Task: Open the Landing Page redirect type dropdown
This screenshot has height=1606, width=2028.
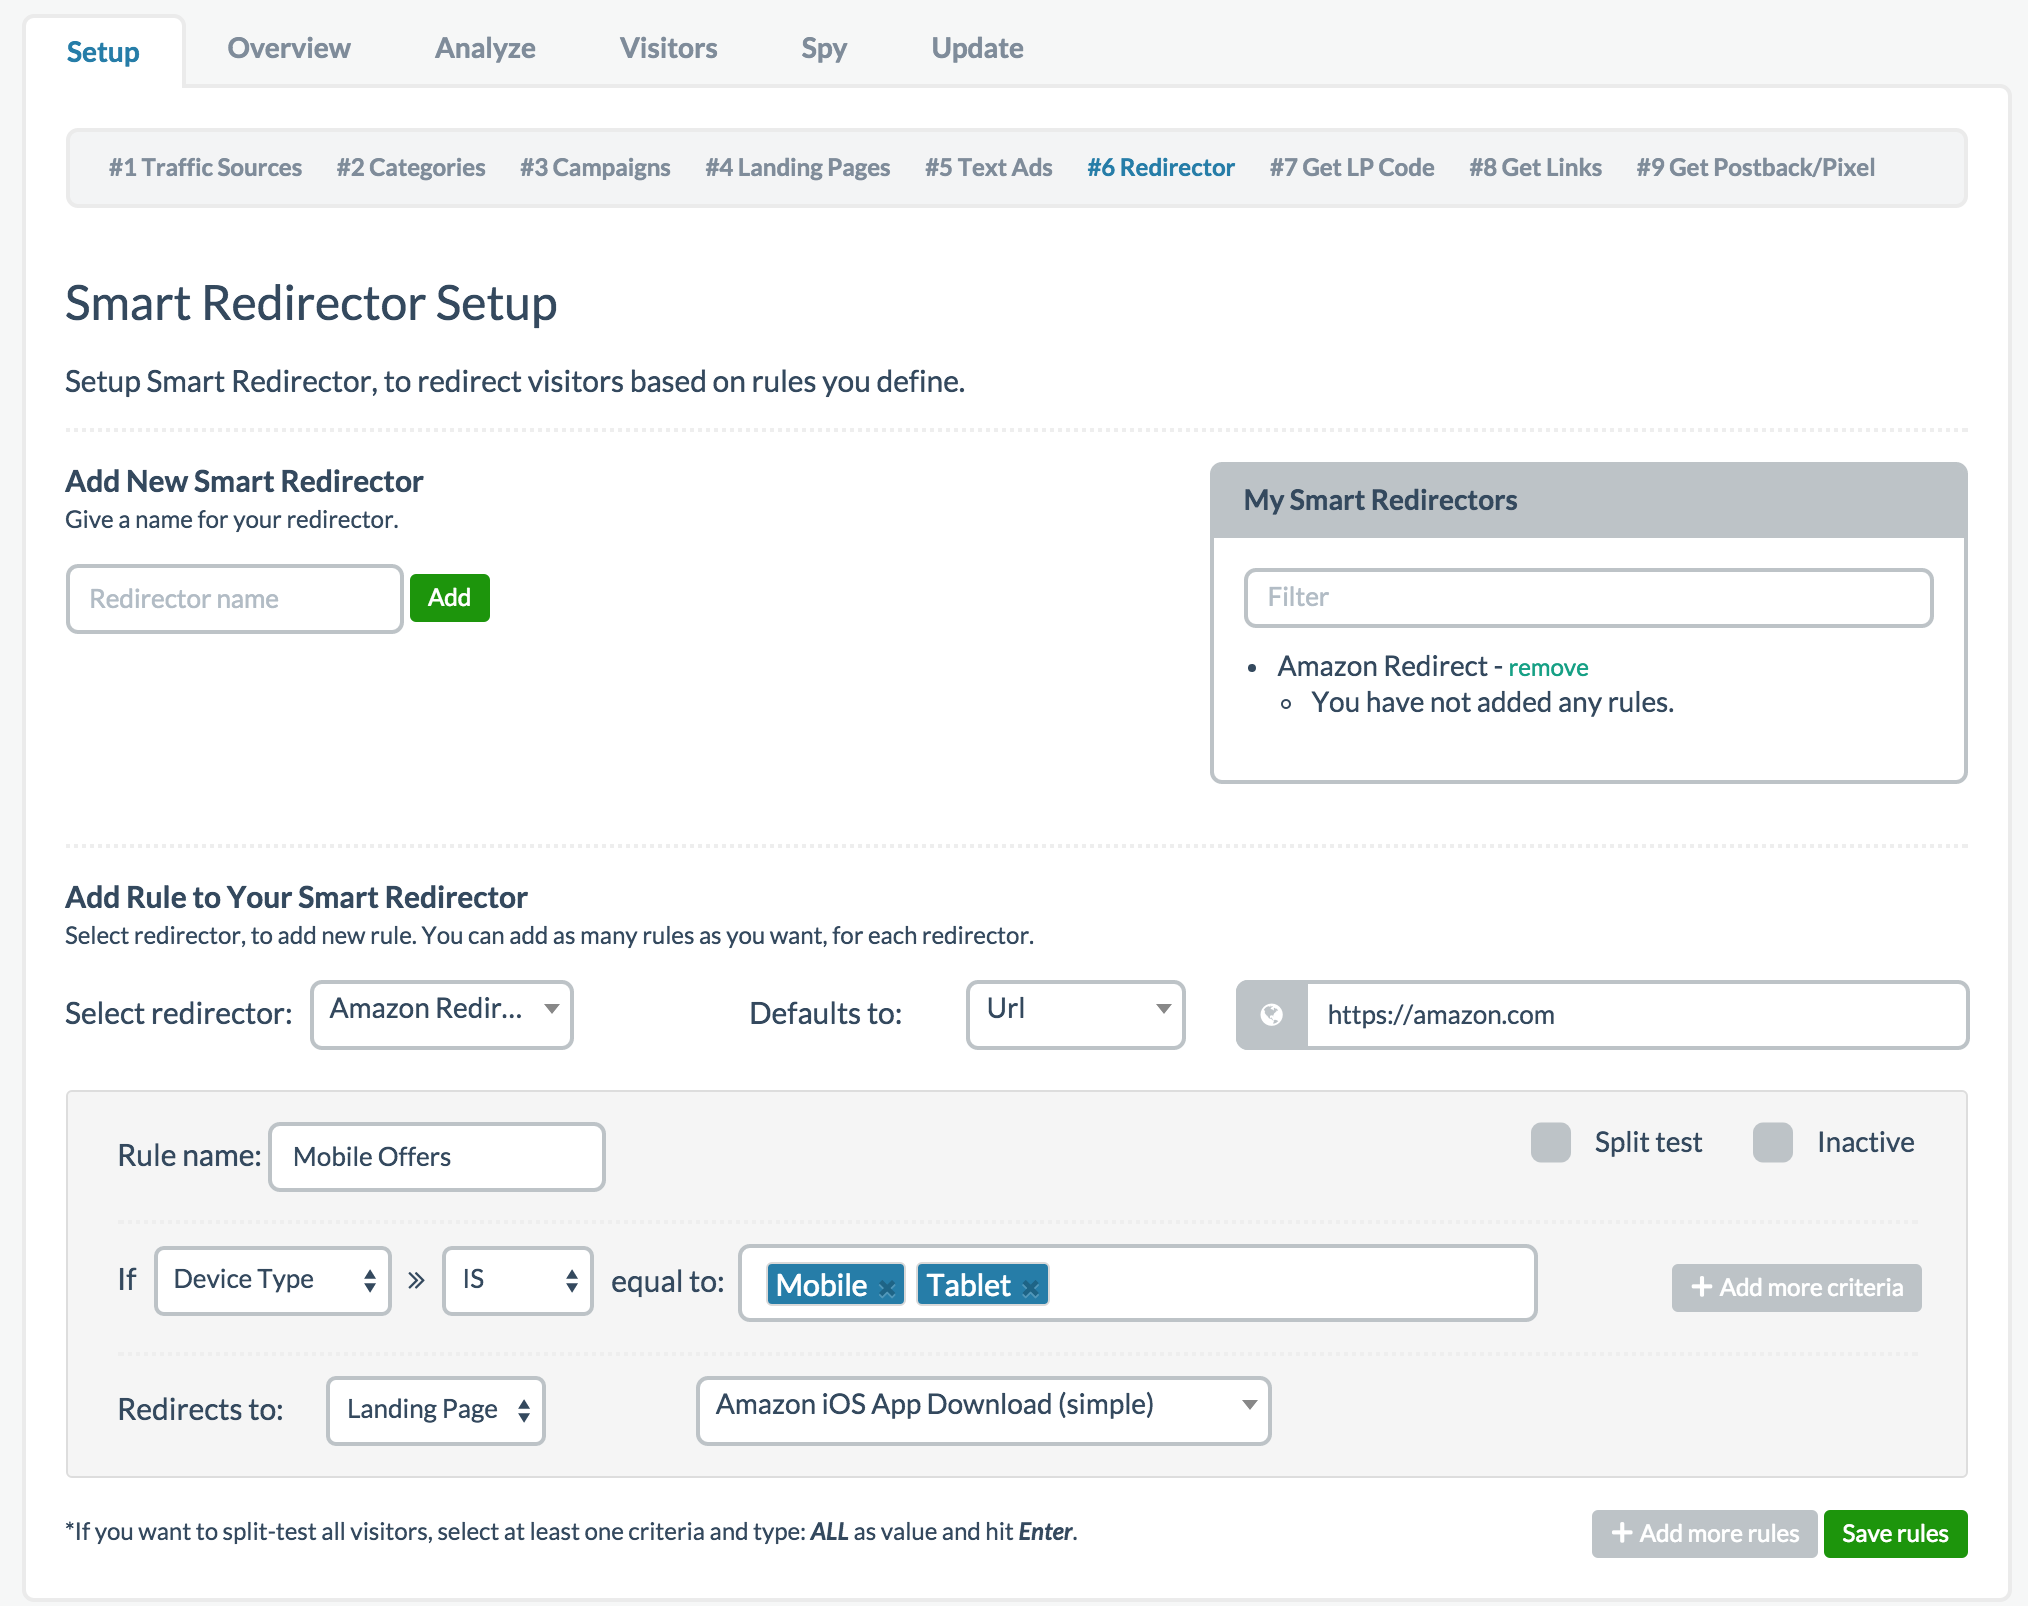Action: (x=436, y=1410)
